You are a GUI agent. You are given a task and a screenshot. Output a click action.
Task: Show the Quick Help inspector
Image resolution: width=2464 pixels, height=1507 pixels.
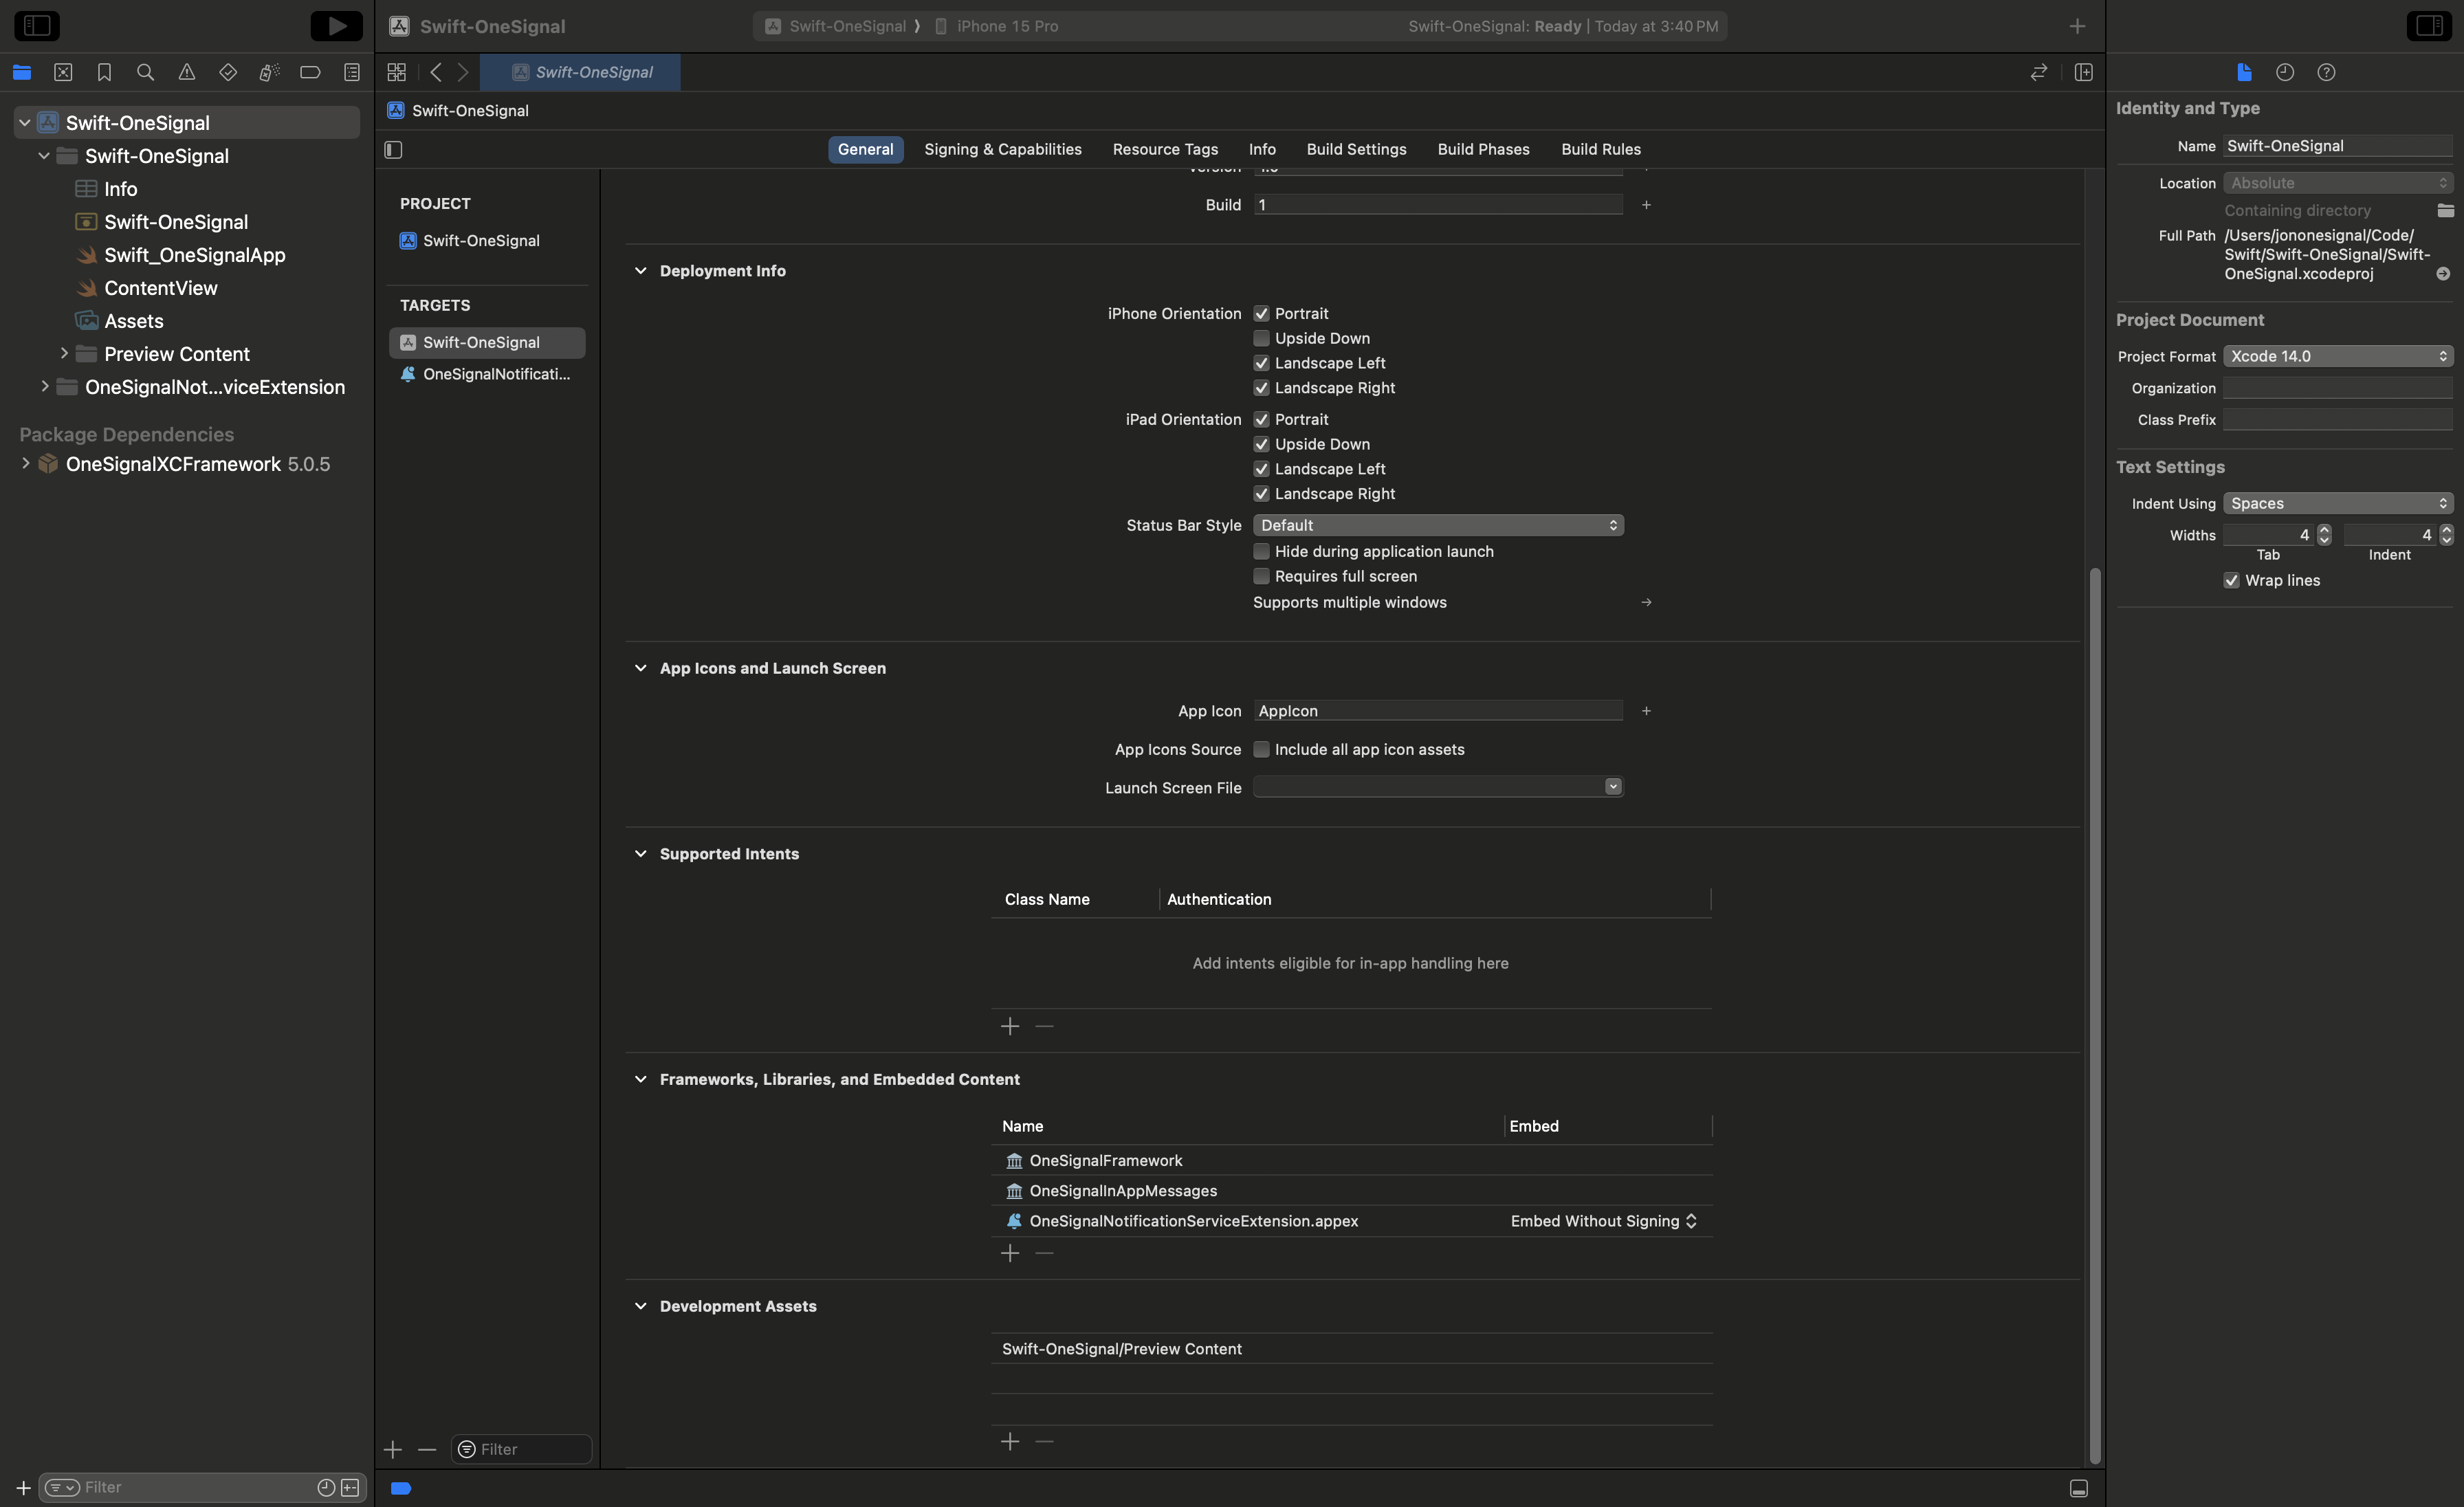pos(2326,72)
